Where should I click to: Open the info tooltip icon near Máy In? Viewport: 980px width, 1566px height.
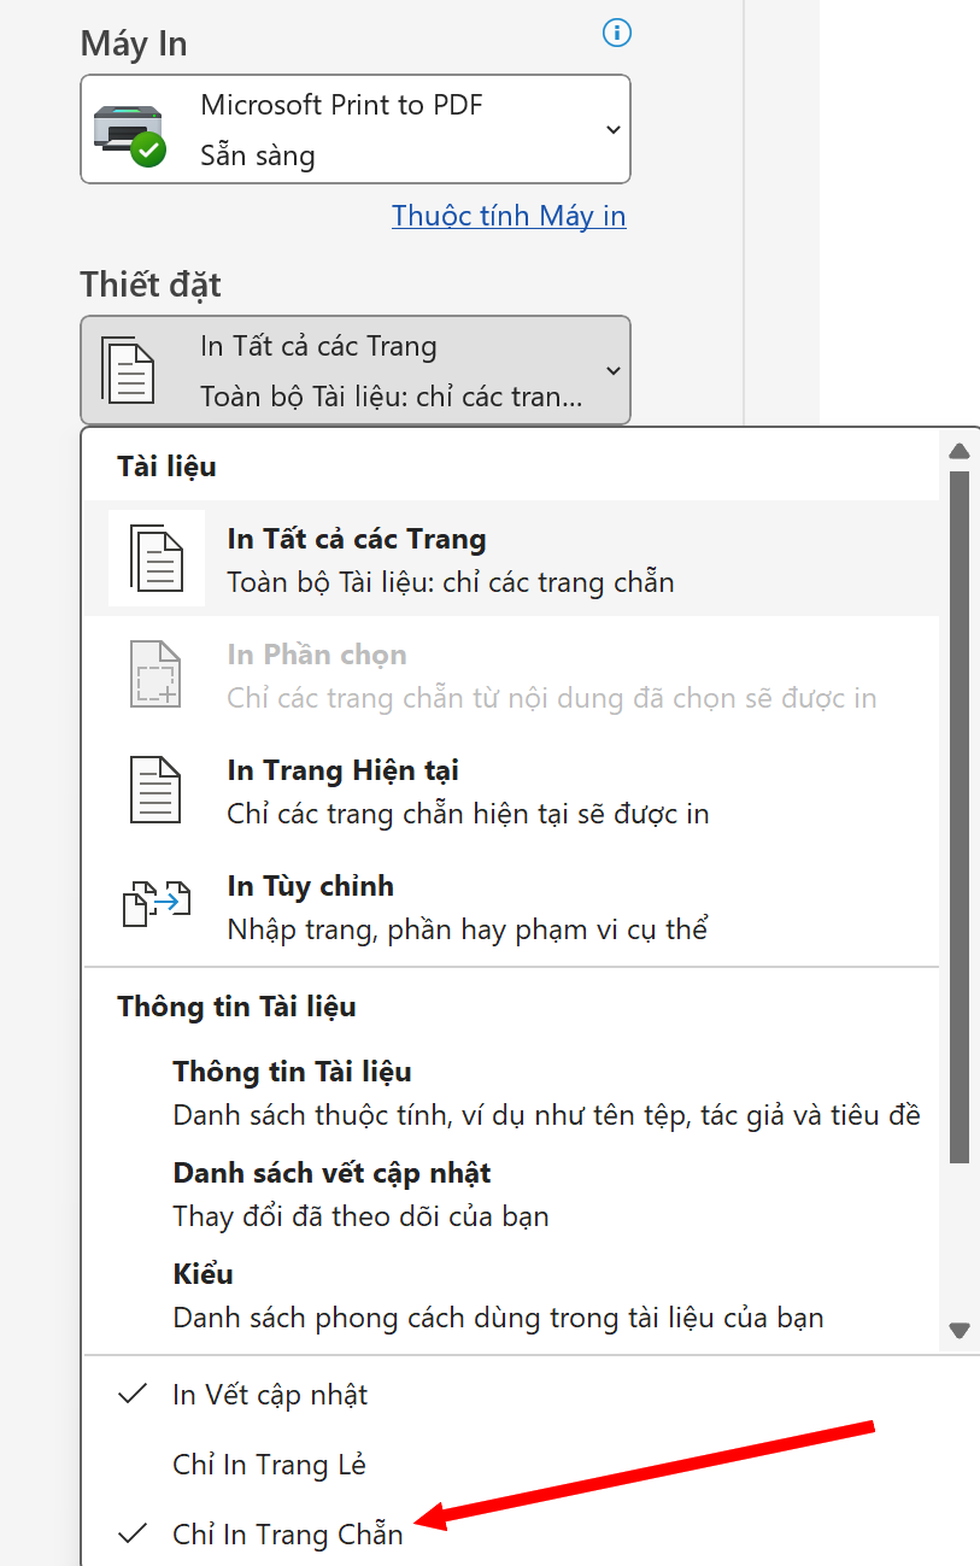(617, 33)
